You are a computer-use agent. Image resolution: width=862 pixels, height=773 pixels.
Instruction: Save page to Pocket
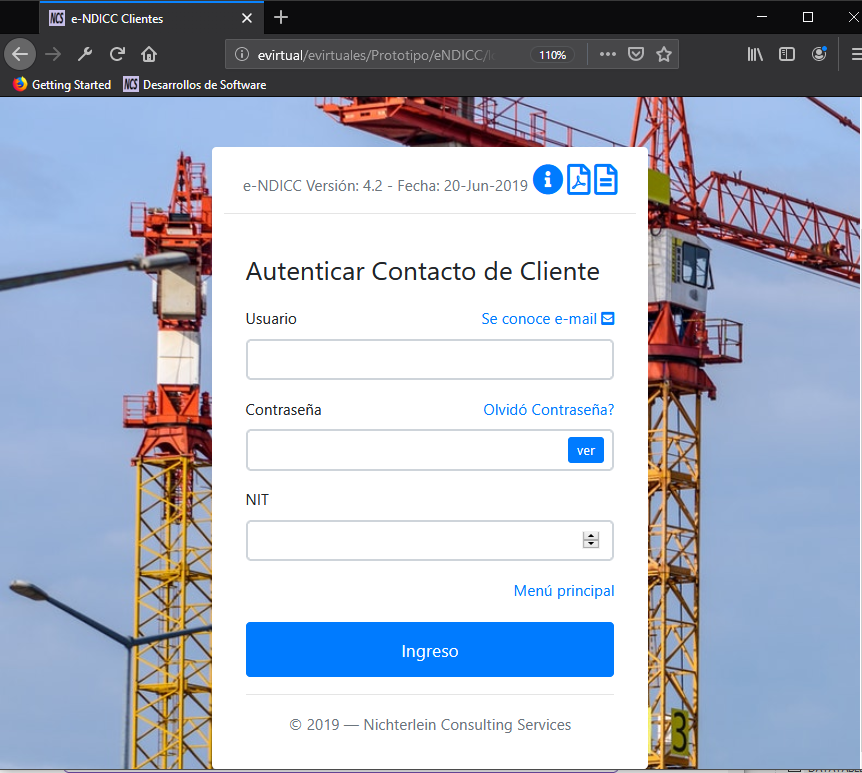(x=635, y=54)
